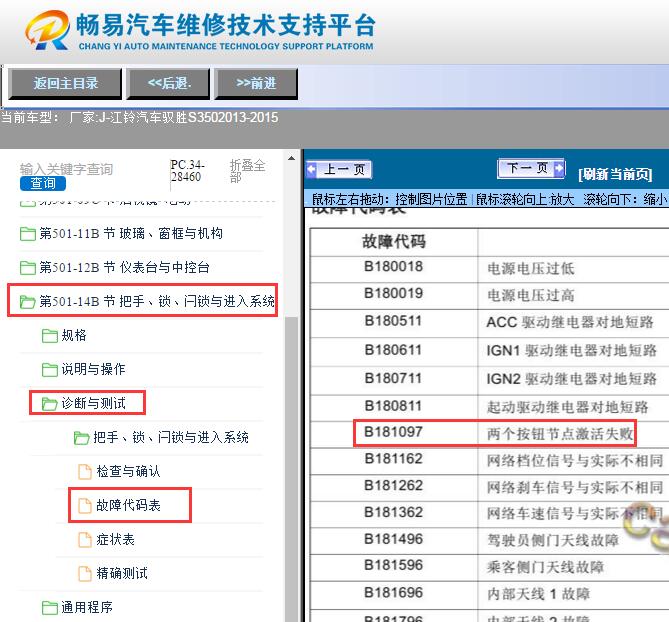Click the blue 查询 search button

(43, 183)
